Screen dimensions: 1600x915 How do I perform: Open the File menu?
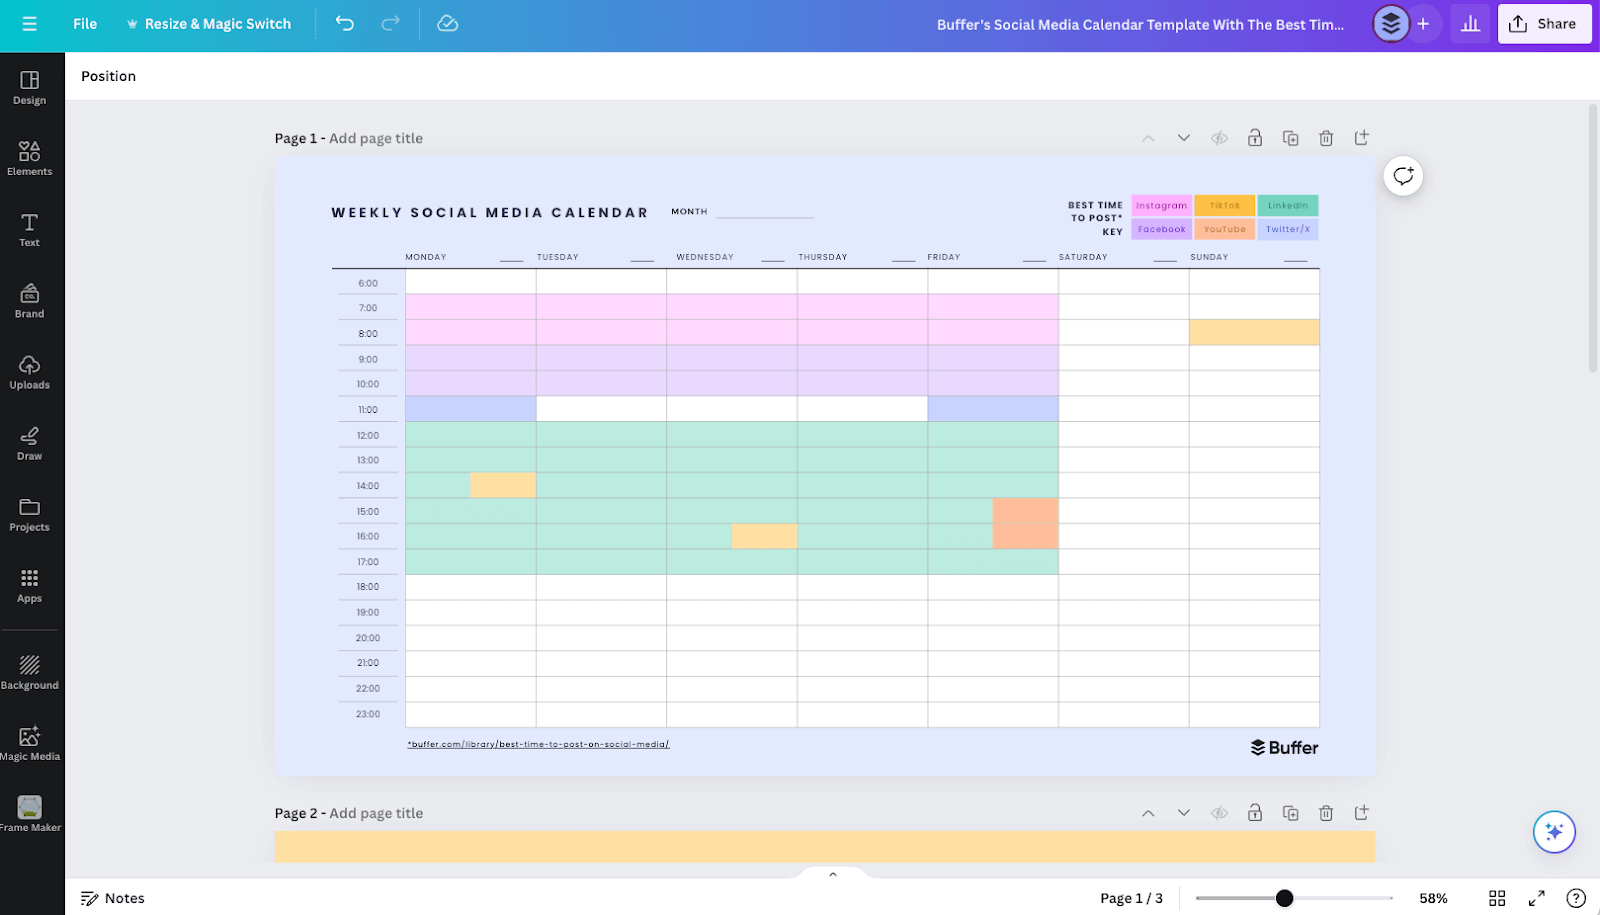pos(85,23)
